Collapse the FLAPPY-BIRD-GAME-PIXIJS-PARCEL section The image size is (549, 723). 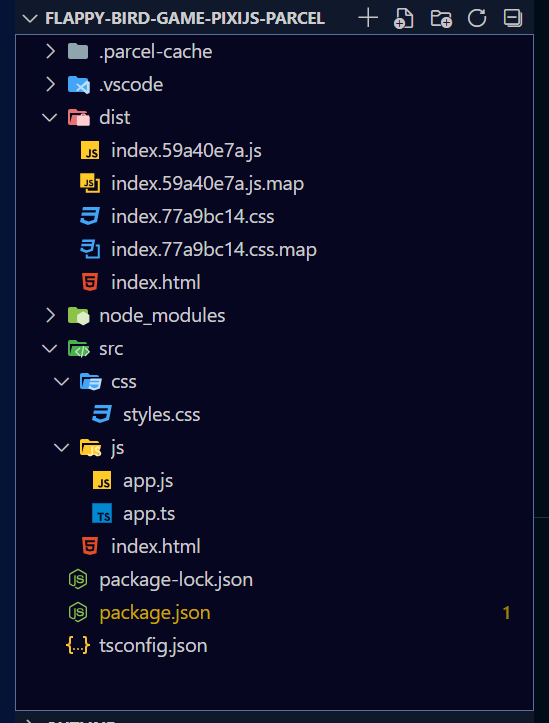click(x=30, y=19)
